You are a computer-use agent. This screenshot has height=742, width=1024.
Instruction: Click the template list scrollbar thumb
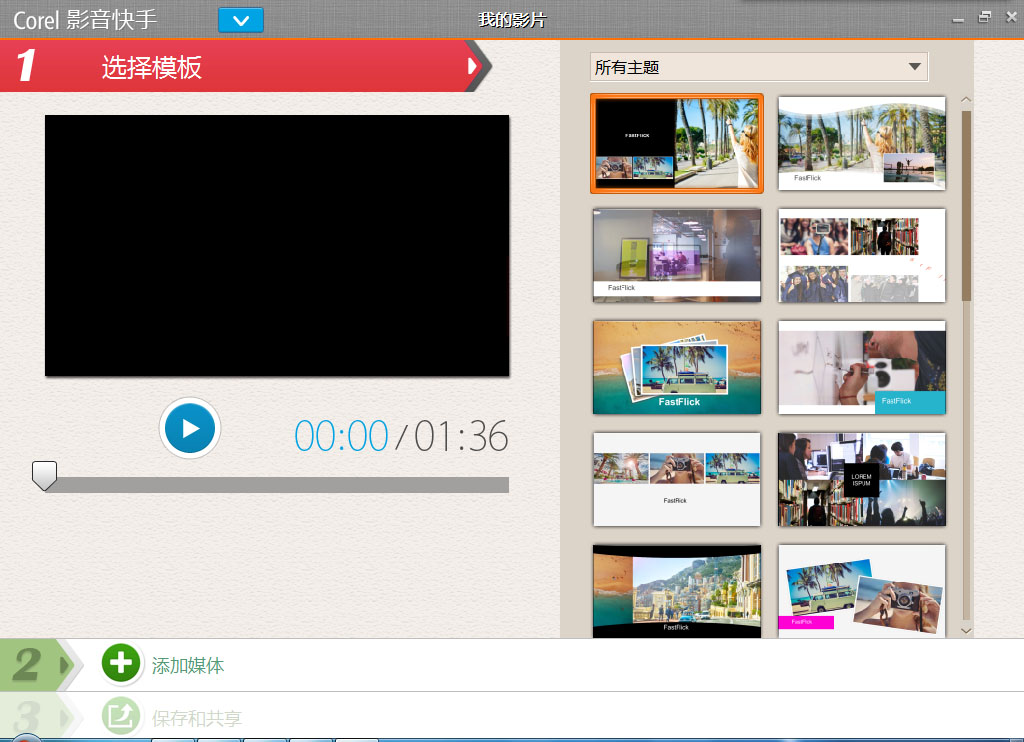tap(966, 206)
